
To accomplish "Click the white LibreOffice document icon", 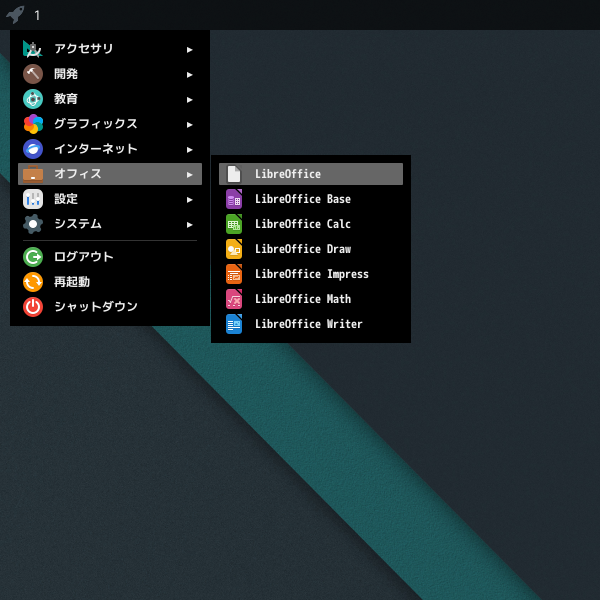I will pos(234,174).
